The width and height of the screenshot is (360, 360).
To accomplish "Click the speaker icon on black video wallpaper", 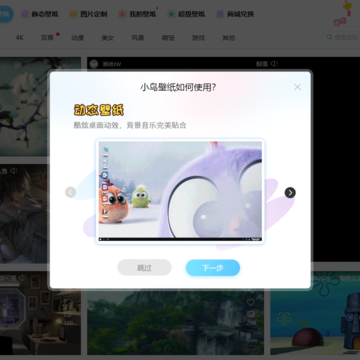I will pos(274,64).
